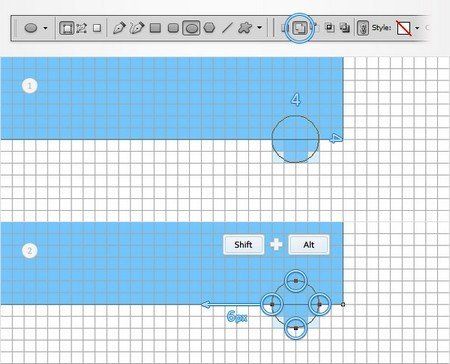Select the Line tool

(x=227, y=28)
